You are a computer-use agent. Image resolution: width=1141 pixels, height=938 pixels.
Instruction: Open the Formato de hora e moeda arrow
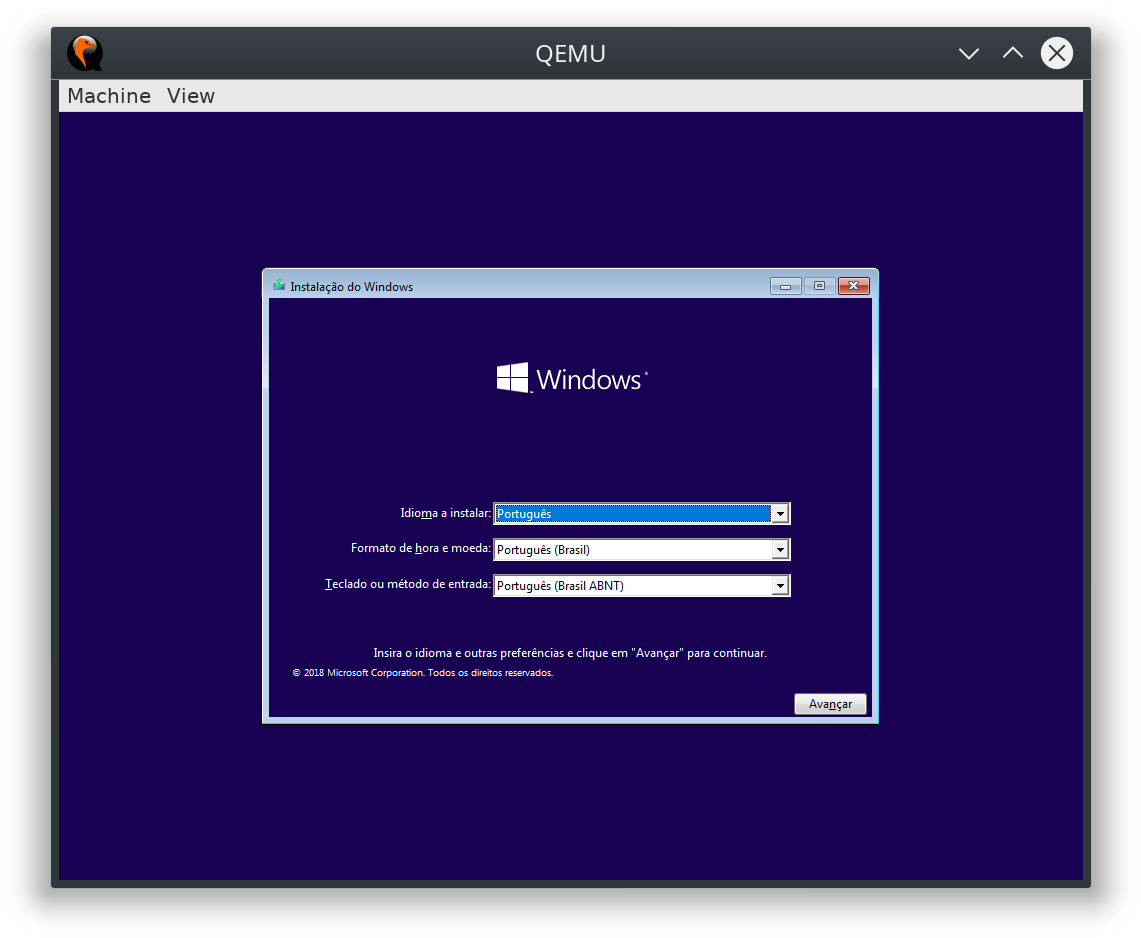click(780, 549)
